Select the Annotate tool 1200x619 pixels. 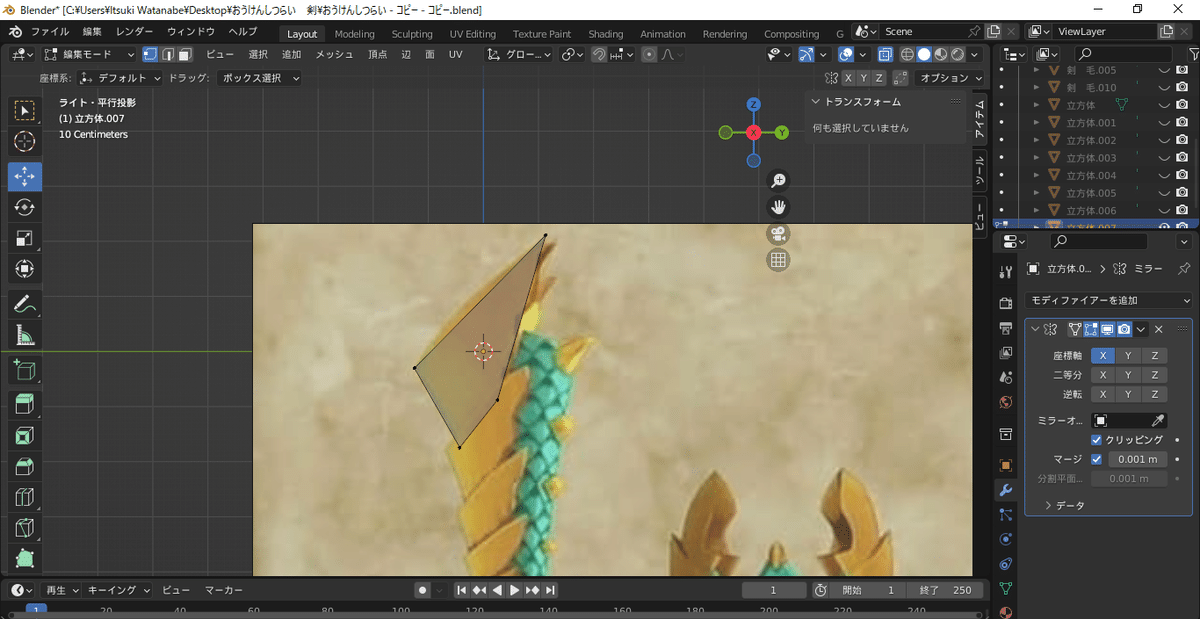(x=25, y=304)
